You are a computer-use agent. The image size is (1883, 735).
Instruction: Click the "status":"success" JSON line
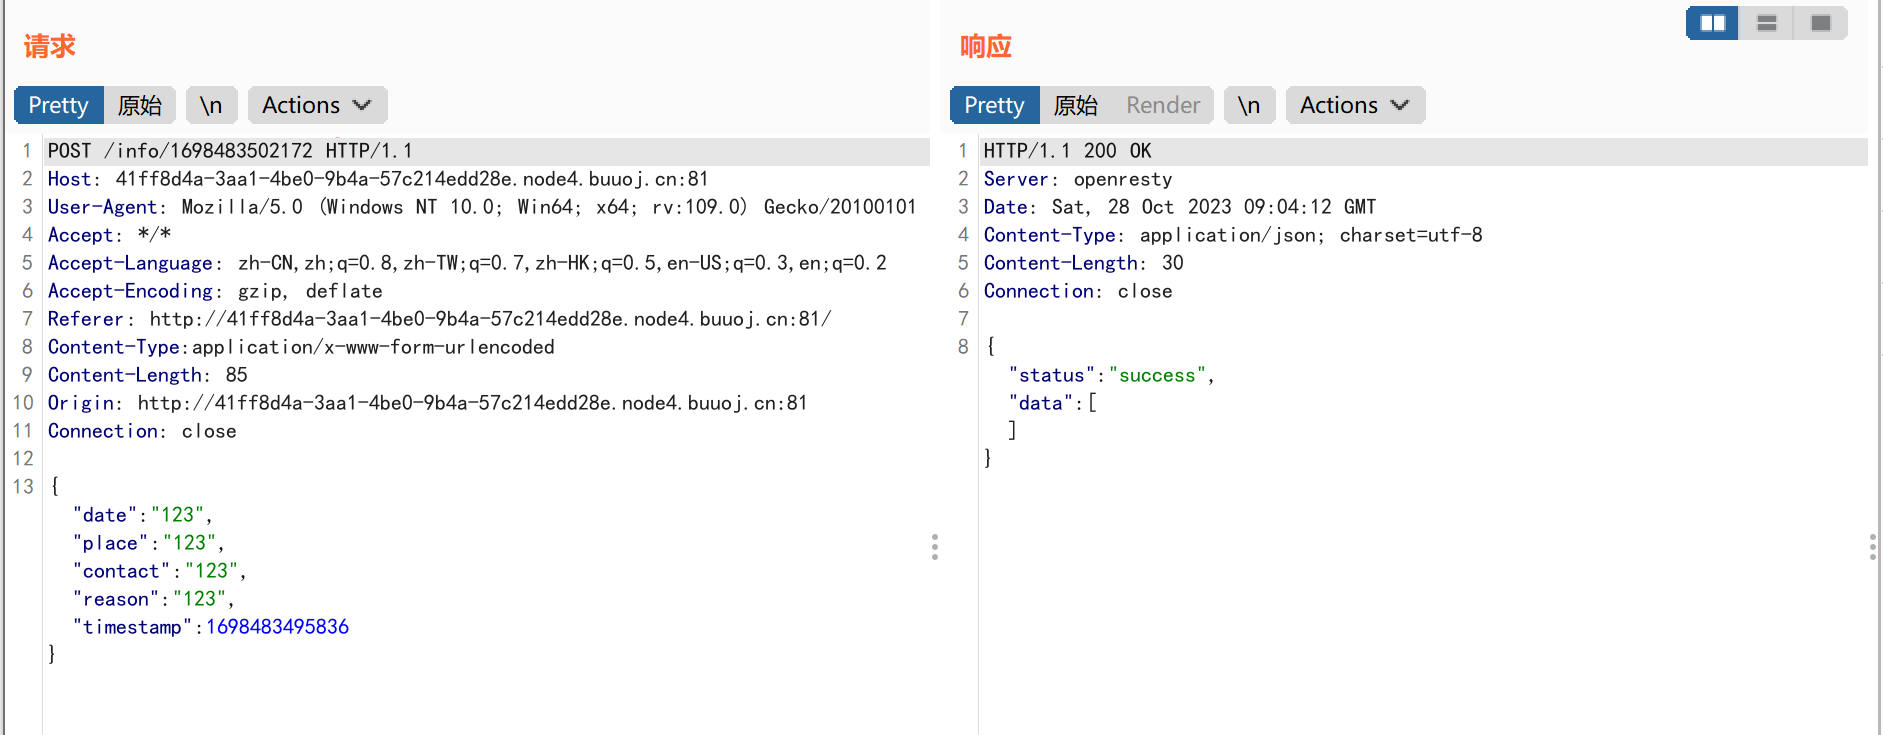(1112, 375)
